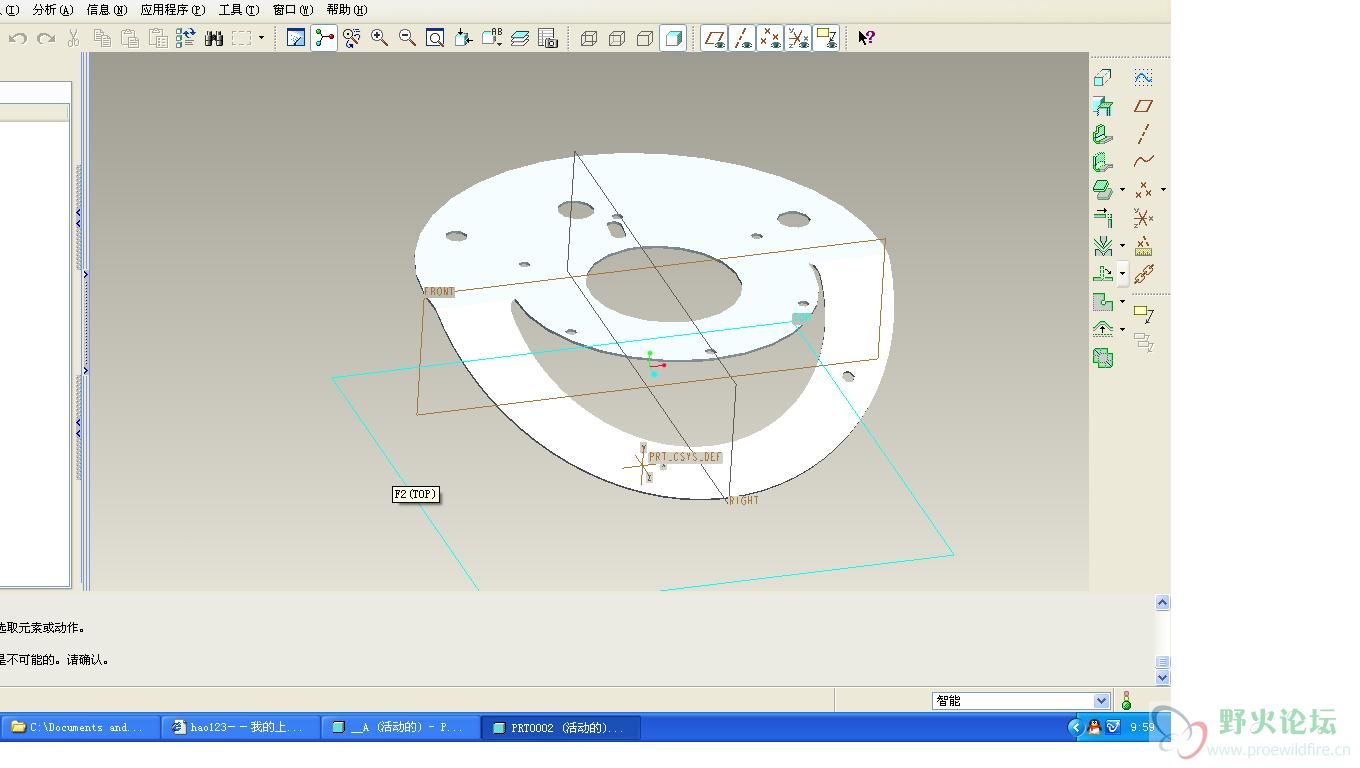Click the Redo arrow icon
This screenshot has height=768, width=1360.
click(45, 38)
